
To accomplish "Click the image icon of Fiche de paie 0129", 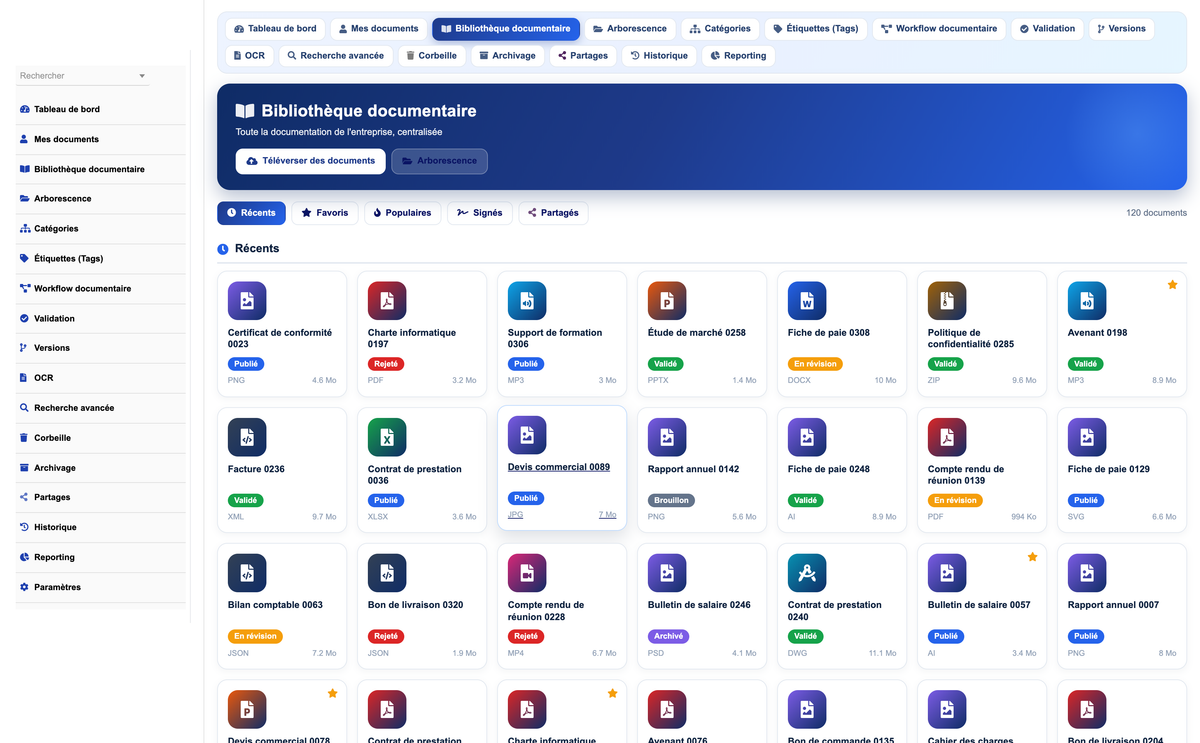I will click(1087, 437).
